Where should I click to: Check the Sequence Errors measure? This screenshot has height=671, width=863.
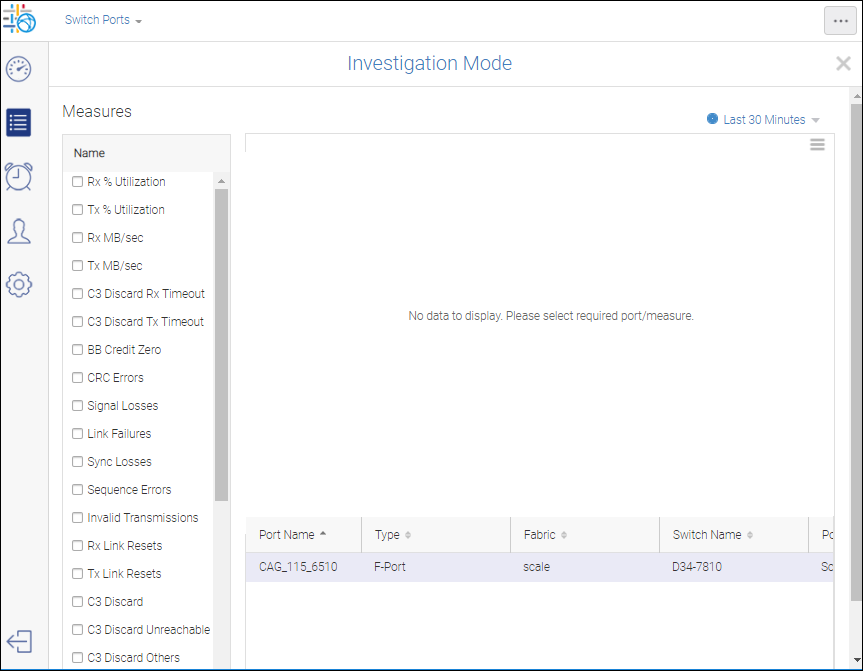tap(78, 490)
